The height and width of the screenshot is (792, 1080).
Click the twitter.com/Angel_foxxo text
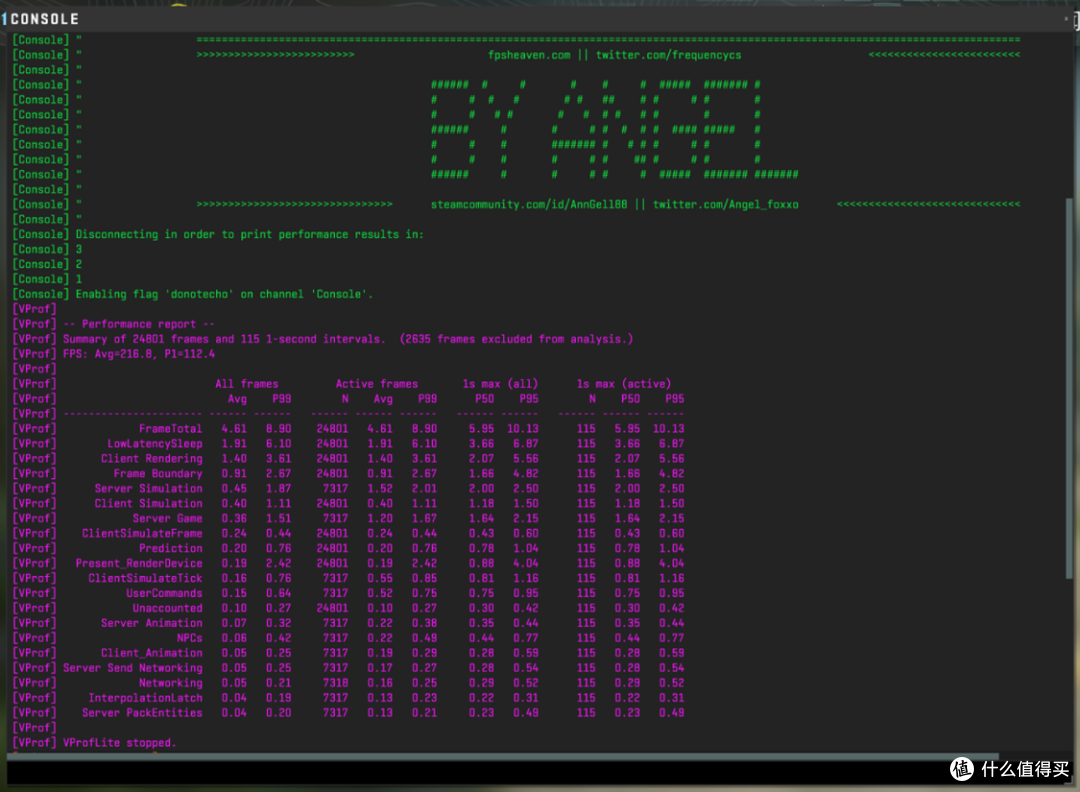click(x=726, y=205)
